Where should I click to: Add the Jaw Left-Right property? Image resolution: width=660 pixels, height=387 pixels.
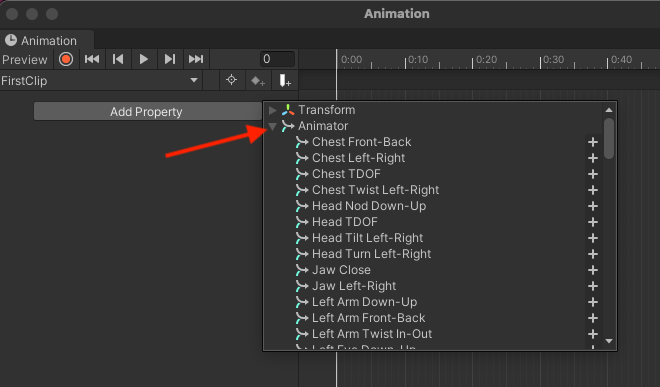[593, 286]
